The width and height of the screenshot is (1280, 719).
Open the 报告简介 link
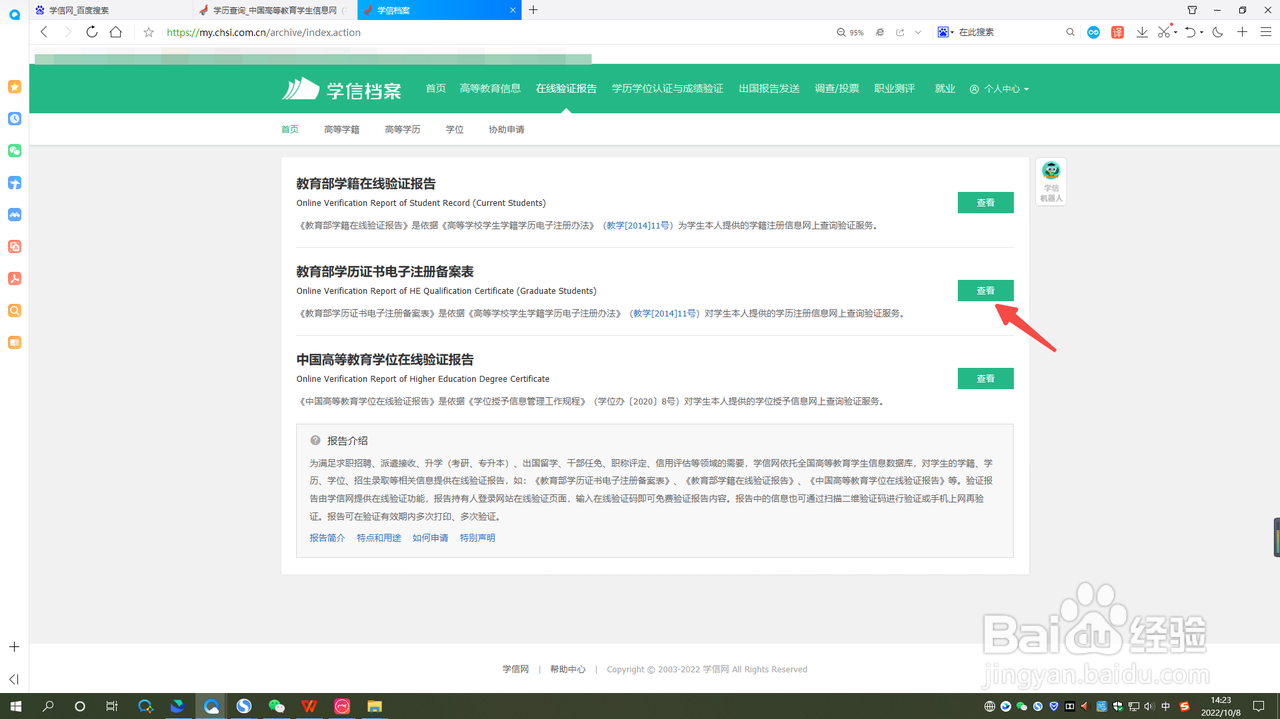(x=326, y=537)
